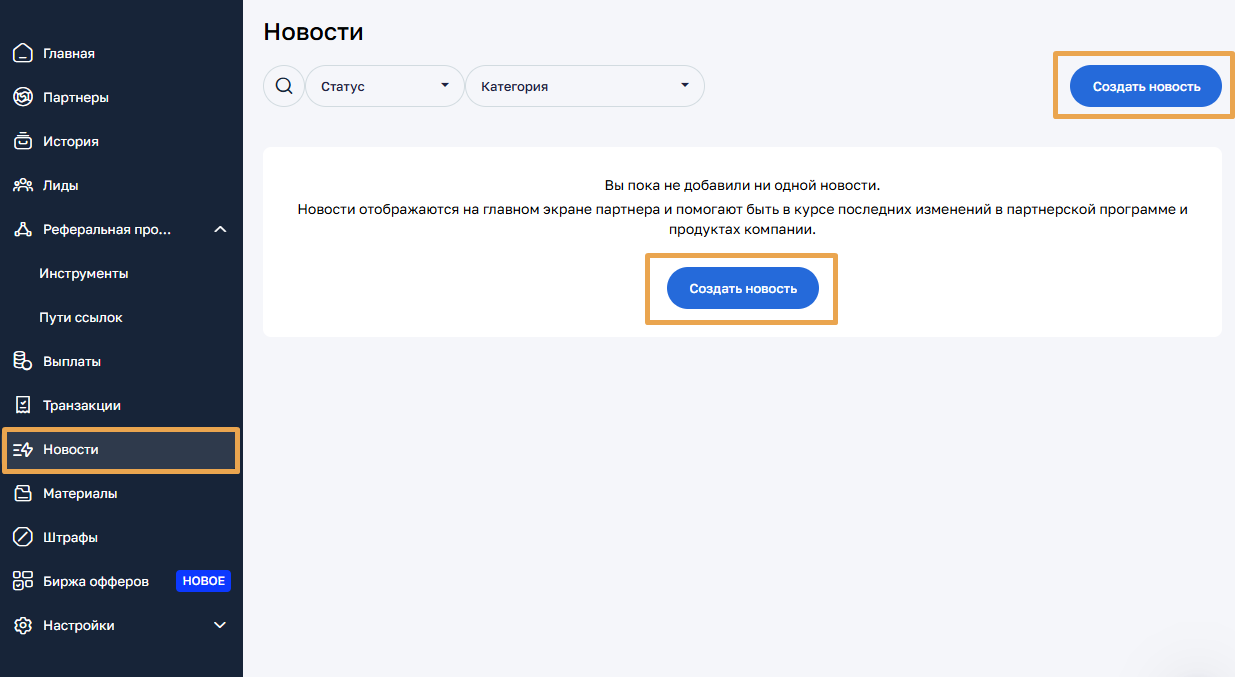The width and height of the screenshot is (1235, 677).
Task: Click the Транзакции receipt icon
Action: 23,406
